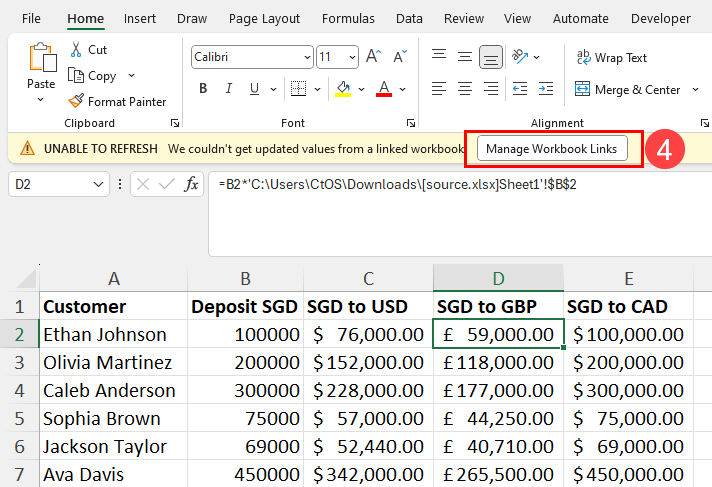712x487 pixels.
Task: Open the Paste options dropdown arrow
Action: pyautogui.click(x=40, y=99)
